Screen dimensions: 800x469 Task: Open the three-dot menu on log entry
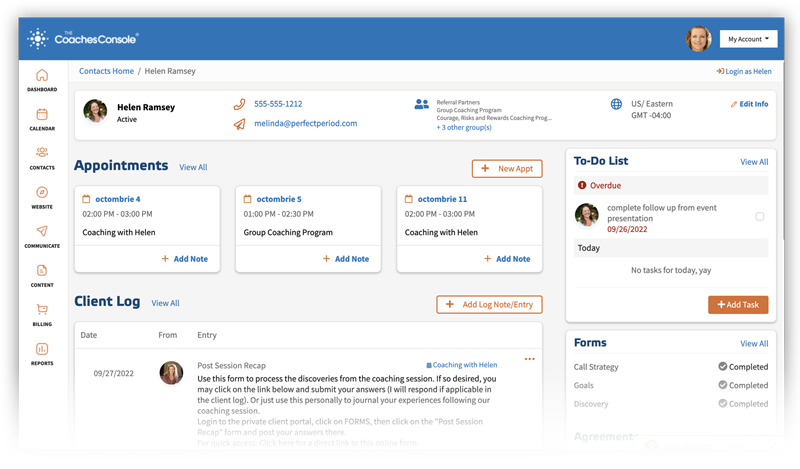[530, 359]
